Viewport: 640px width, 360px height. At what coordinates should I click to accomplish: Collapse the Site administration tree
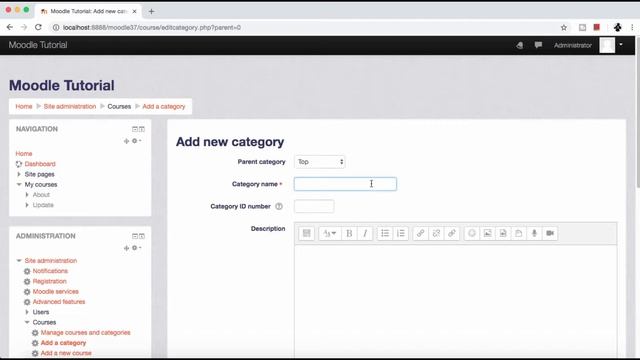(x=19, y=260)
